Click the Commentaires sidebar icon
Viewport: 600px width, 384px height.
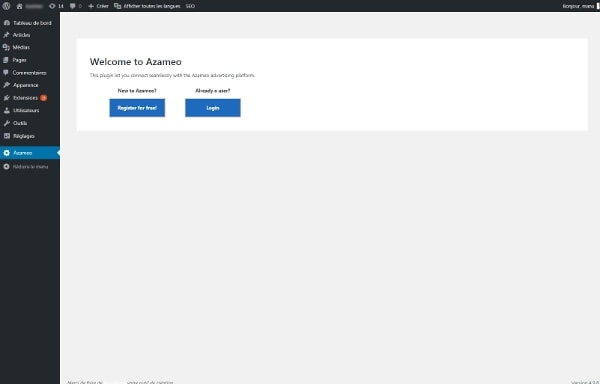pos(6,73)
